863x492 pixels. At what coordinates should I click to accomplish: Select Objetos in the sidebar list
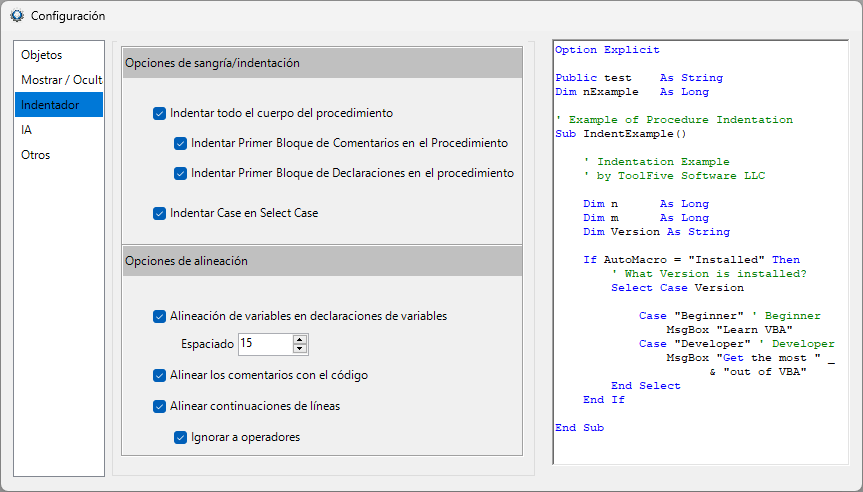coord(59,55)
